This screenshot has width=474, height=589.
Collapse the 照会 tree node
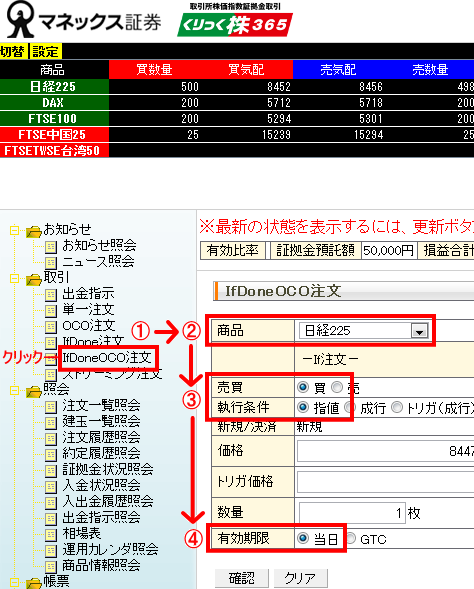click(x=14, y=390)
